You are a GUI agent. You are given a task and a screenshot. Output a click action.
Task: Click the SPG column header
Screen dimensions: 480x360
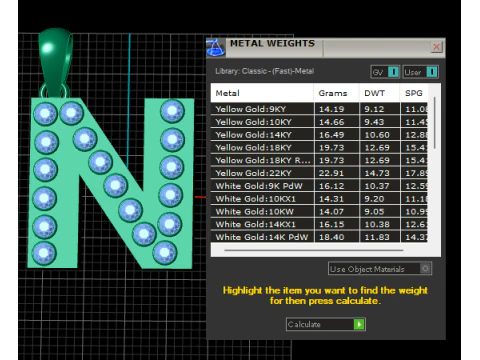pos(414,93)
